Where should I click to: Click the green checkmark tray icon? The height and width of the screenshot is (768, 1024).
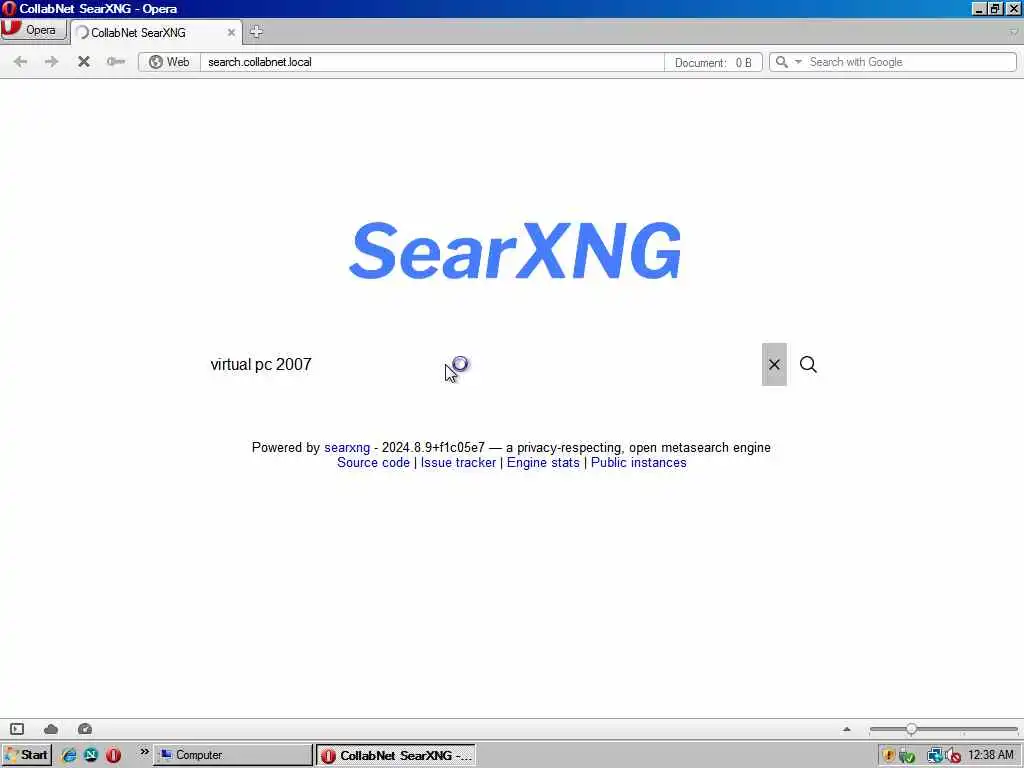click(x=906, y=756)
